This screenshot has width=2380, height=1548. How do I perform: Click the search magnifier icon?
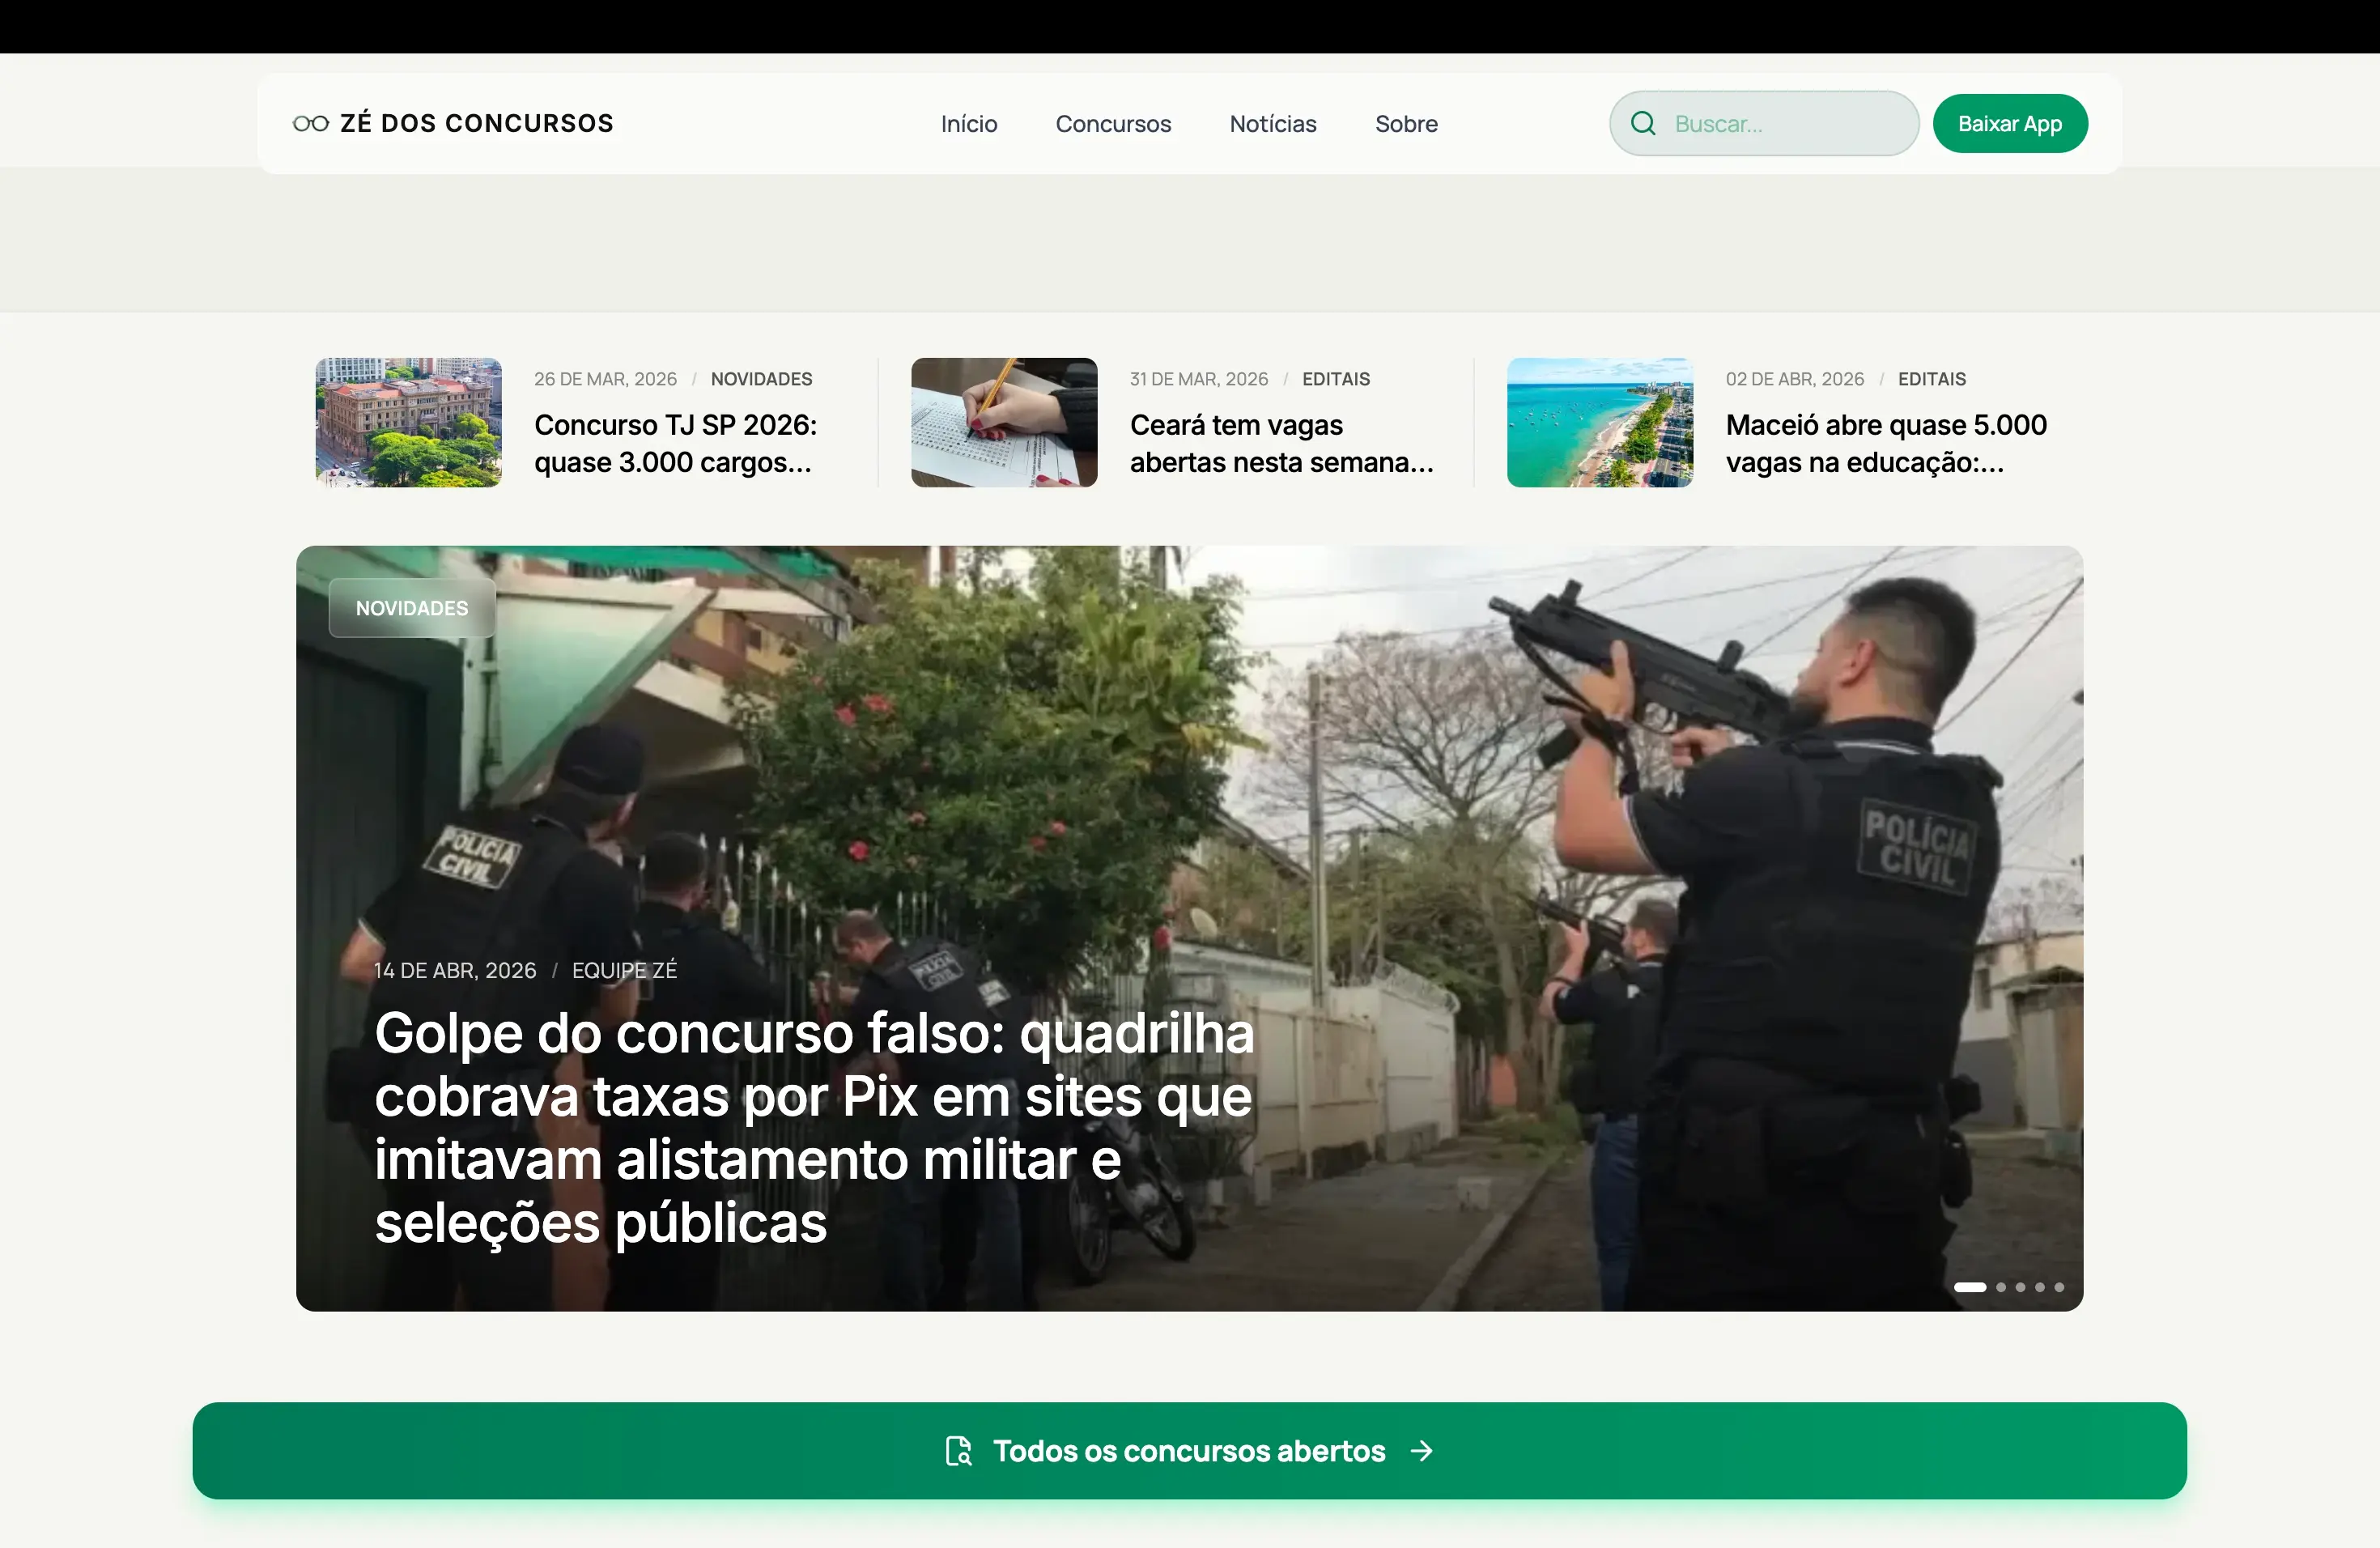click(x=1643, y=124)
